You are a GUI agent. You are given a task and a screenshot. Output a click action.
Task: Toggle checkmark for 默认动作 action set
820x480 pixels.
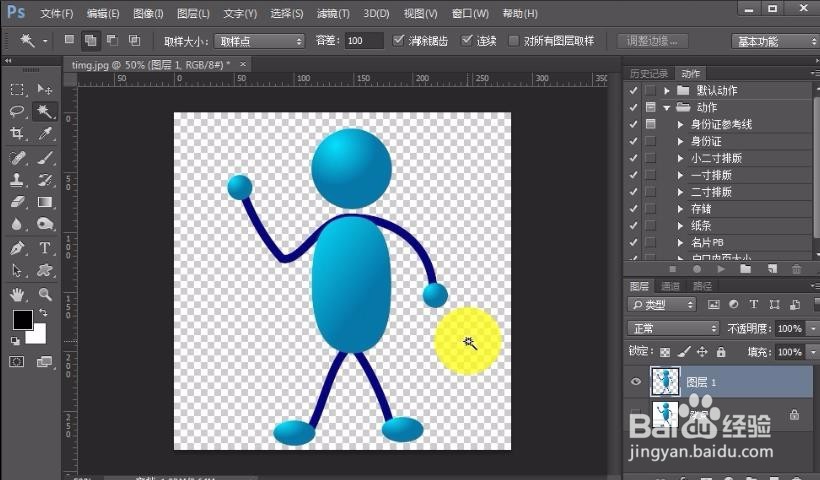click(x=633, y=90)
